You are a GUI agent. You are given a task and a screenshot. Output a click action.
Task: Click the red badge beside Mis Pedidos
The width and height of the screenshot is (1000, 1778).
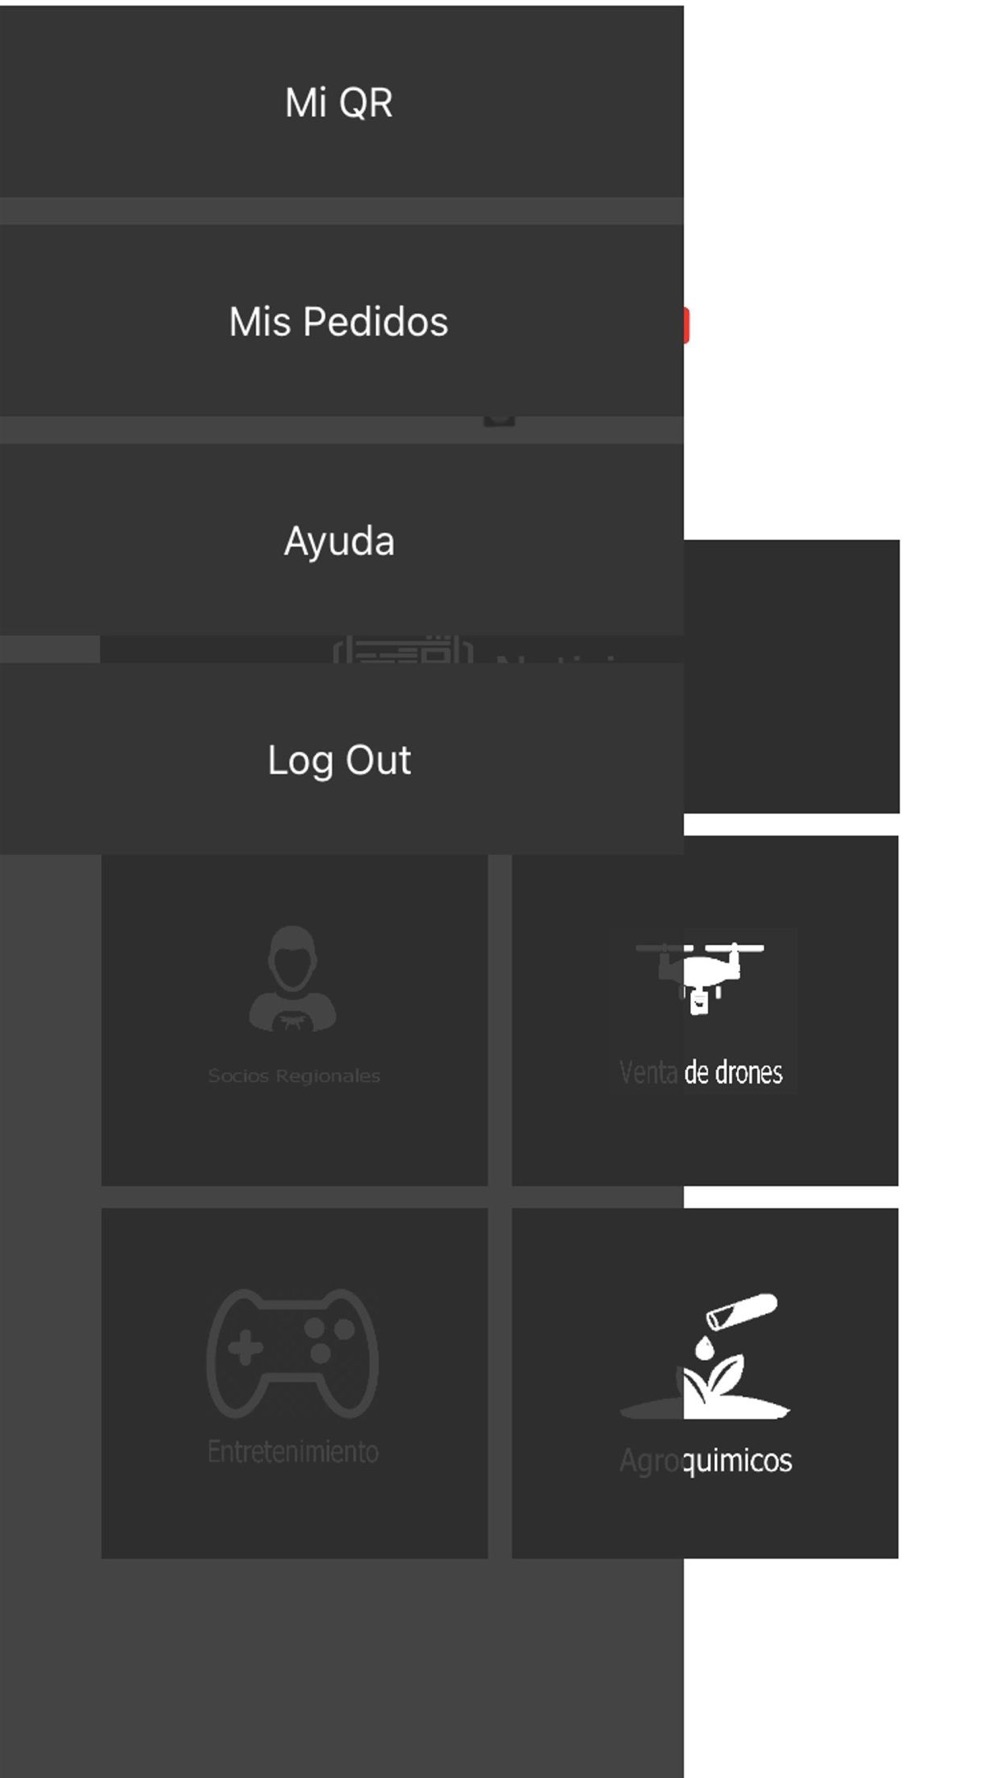[687, 326]
